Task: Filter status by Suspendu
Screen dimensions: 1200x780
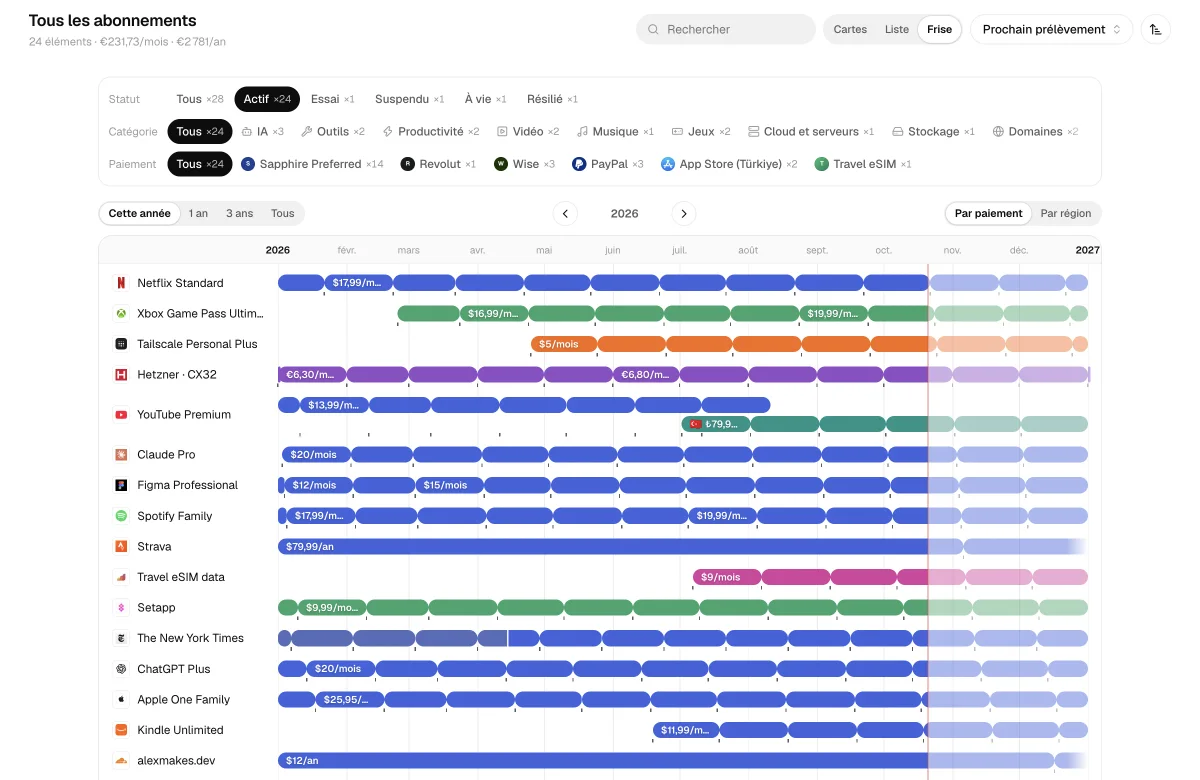Action: point(410,99)
